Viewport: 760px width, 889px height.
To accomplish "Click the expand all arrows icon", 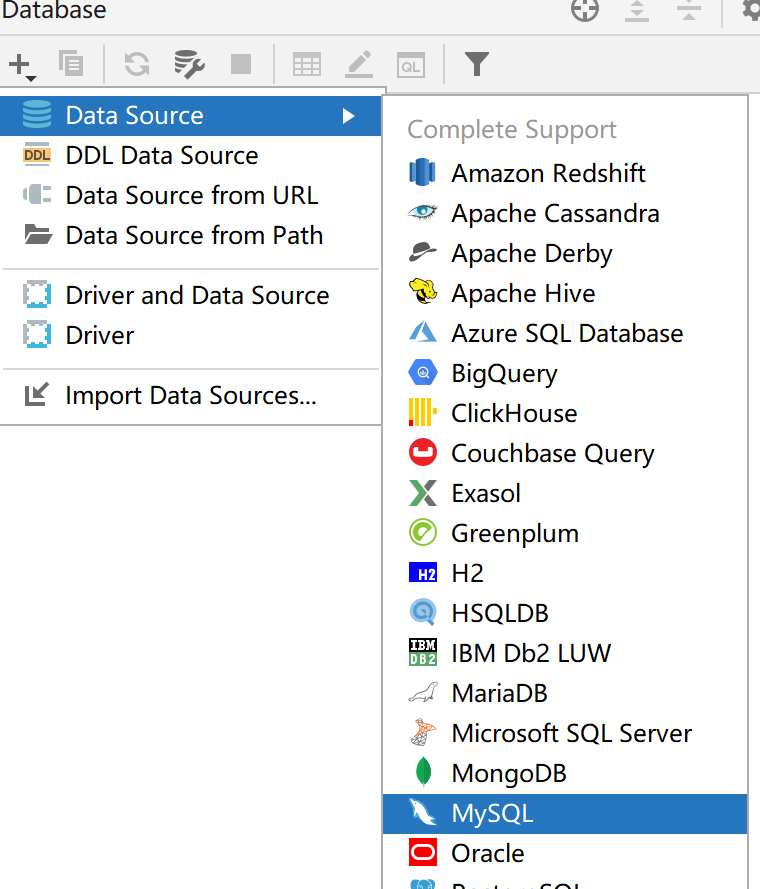I will (637, 11).
